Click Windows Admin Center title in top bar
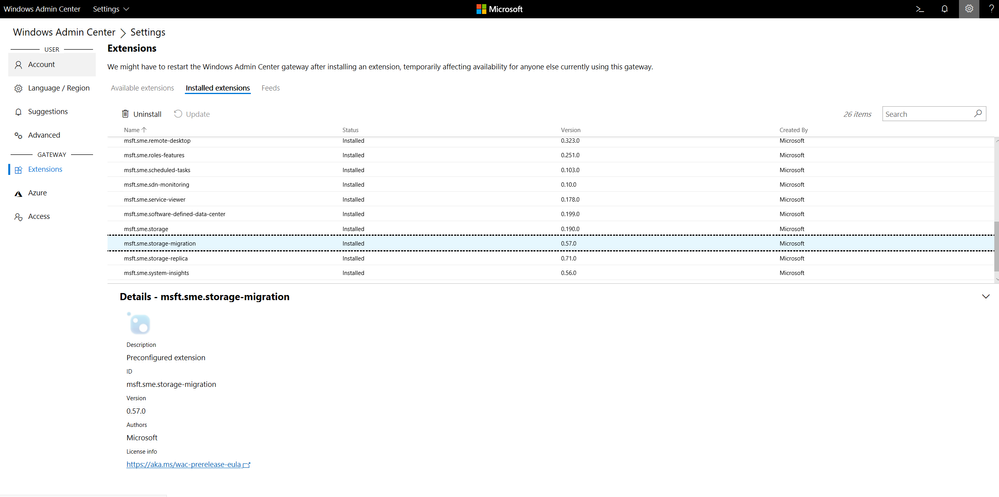This screenshot has height=497, width=999. 42,9
